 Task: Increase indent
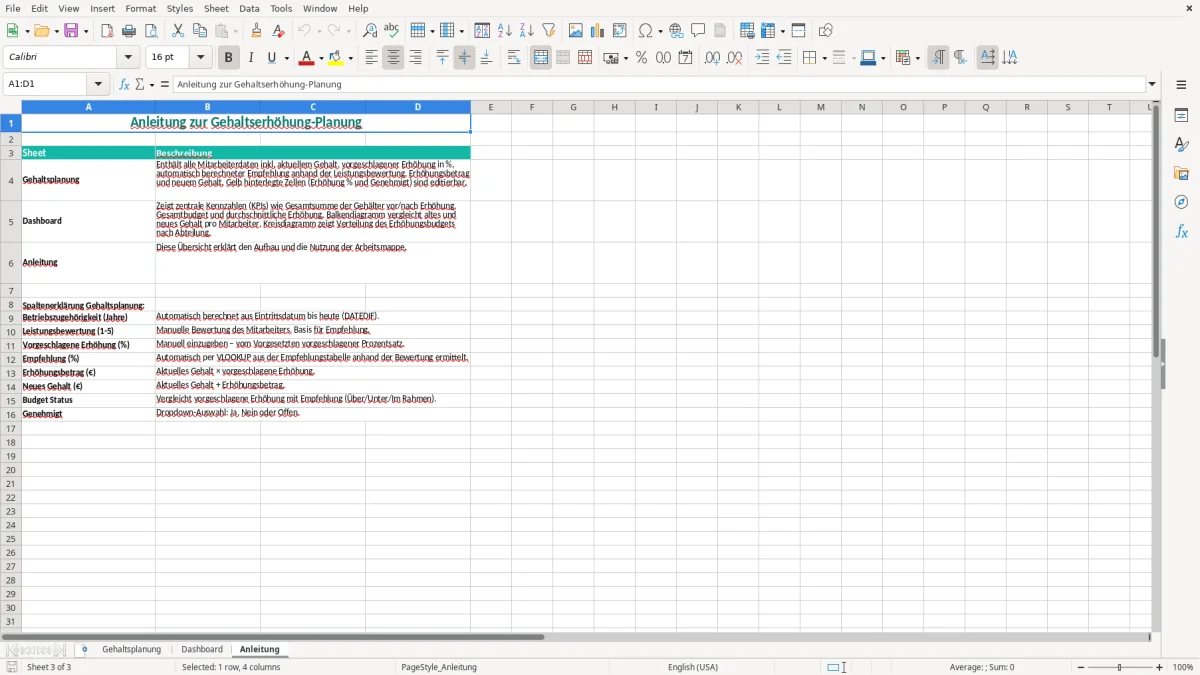coord(762,58)
